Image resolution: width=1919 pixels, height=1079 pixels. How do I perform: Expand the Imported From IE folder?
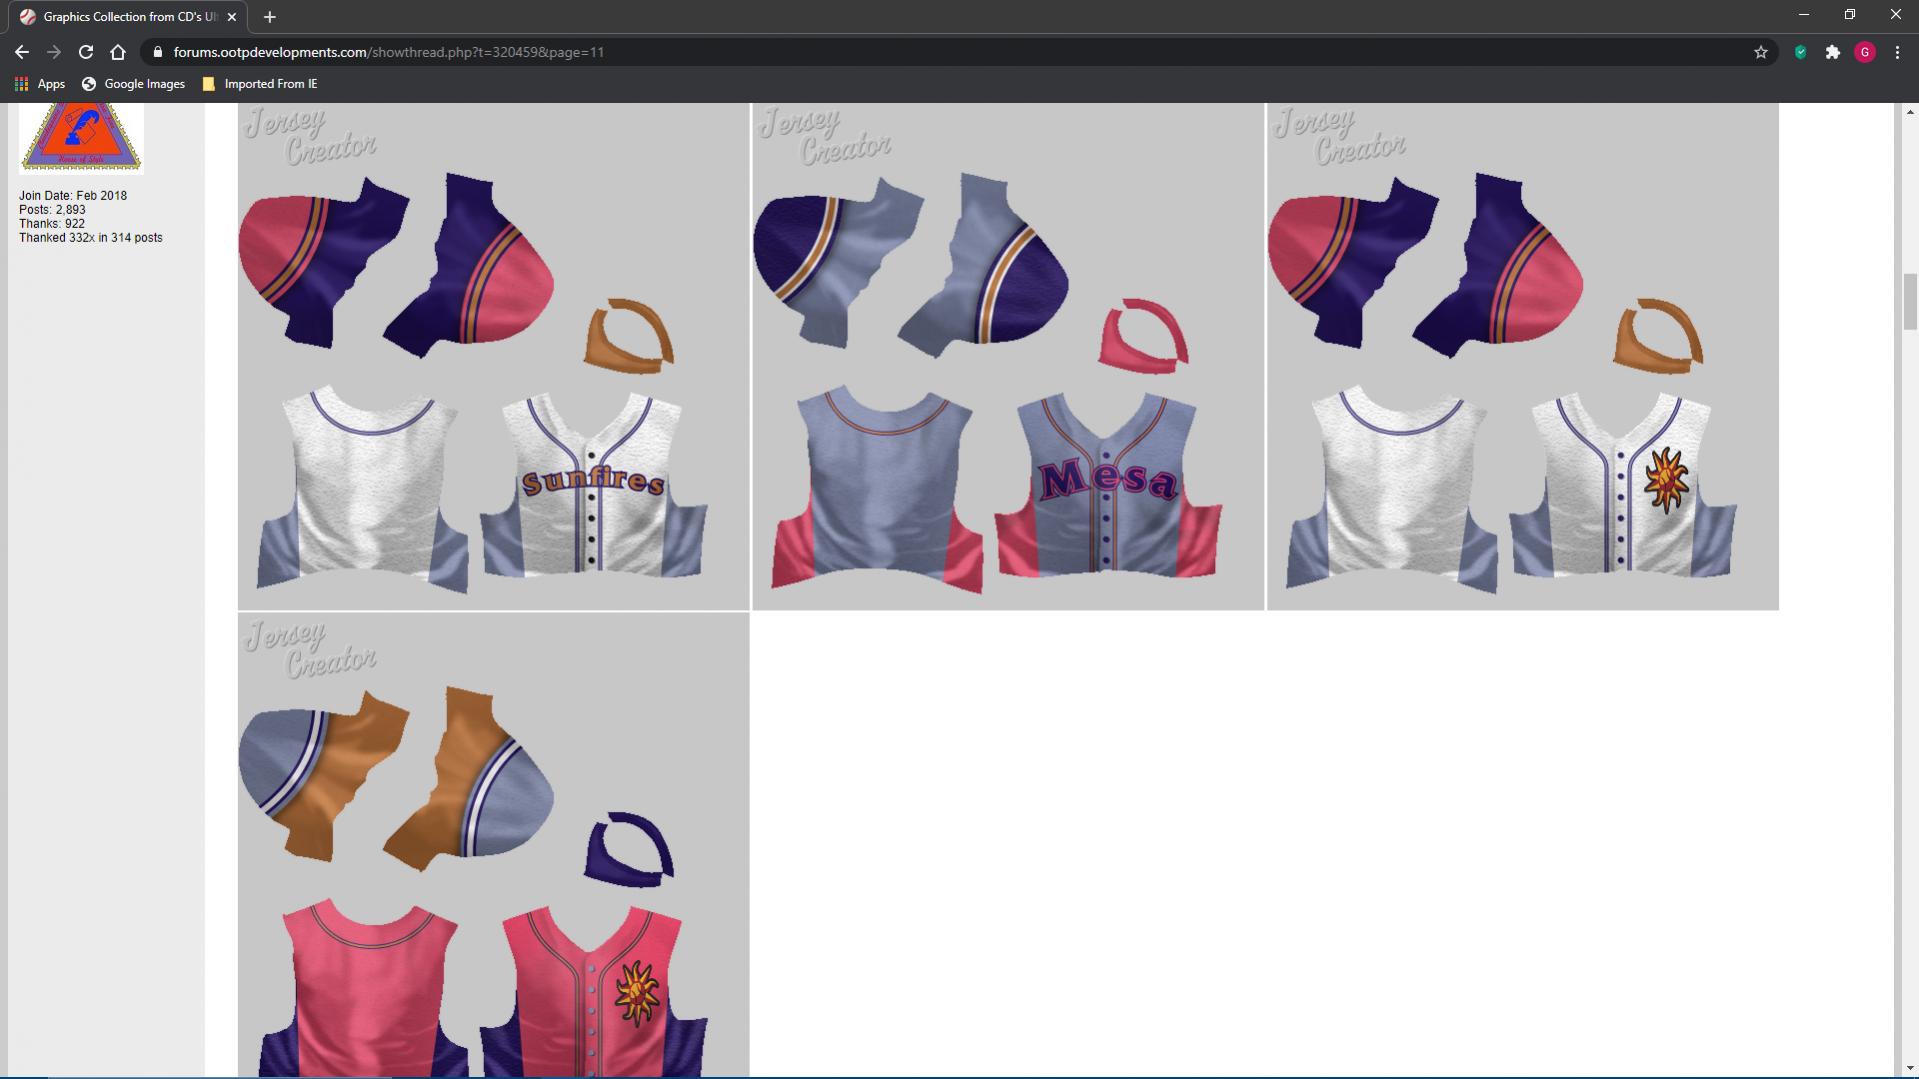pyautogui.click(x=260, y=84)
